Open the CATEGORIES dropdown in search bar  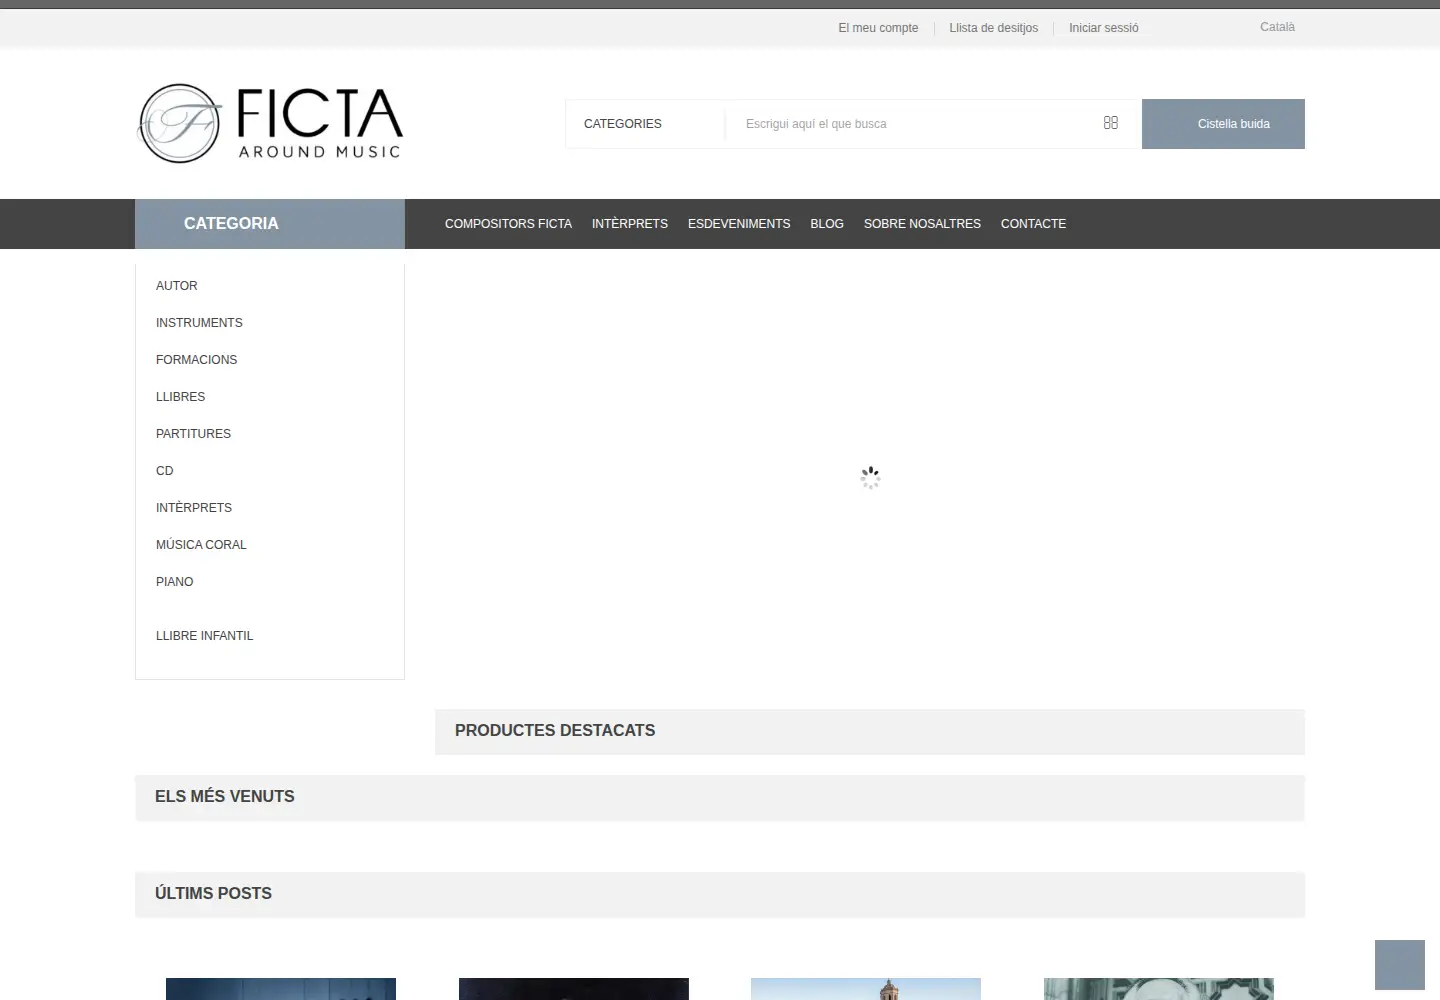pyautogui.click(x=645, y=124)
